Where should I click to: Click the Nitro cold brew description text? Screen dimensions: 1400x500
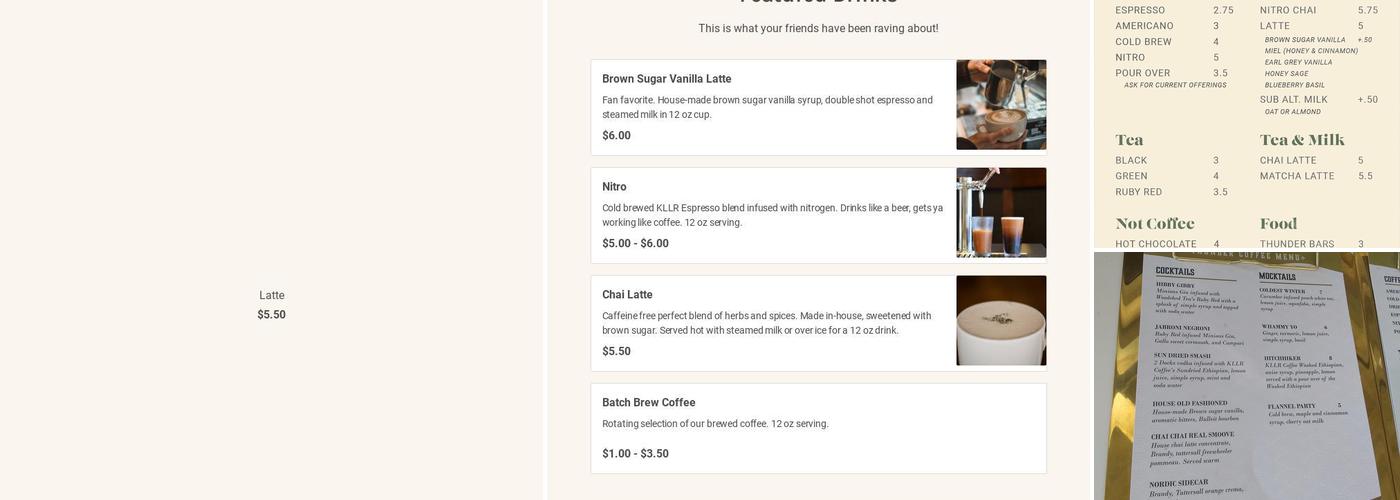coord(772,215)
